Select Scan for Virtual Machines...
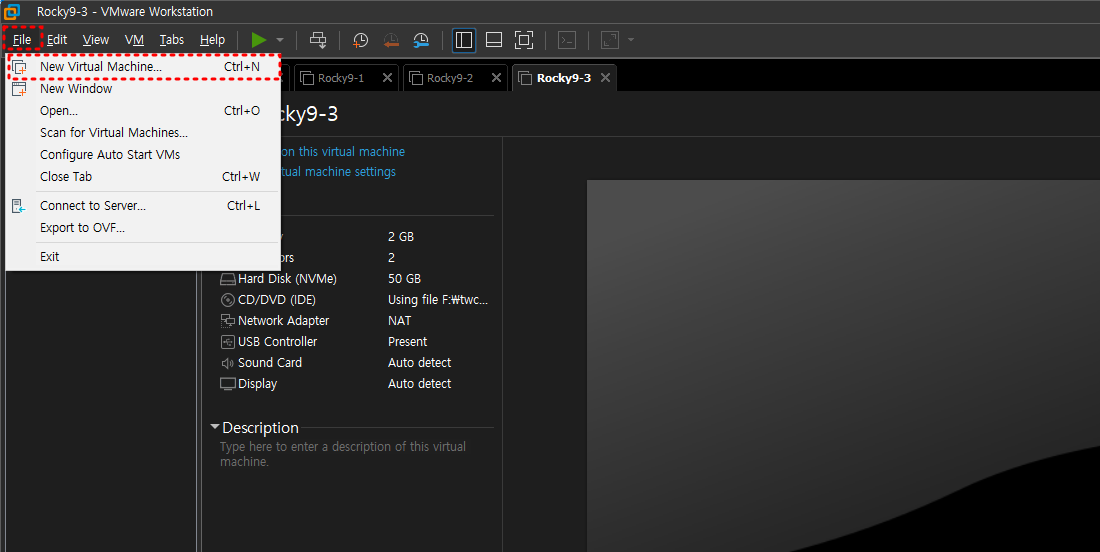Screen dimensions: 1100x552 (143, 133)
